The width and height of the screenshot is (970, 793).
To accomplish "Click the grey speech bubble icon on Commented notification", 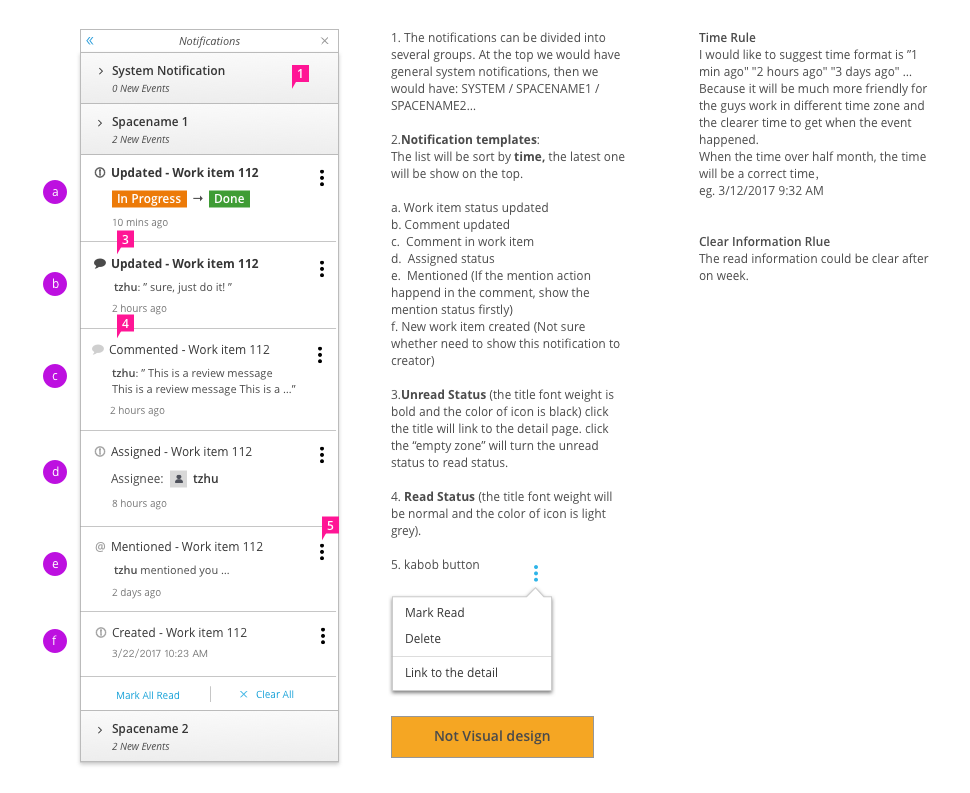I will click(97, 350).
